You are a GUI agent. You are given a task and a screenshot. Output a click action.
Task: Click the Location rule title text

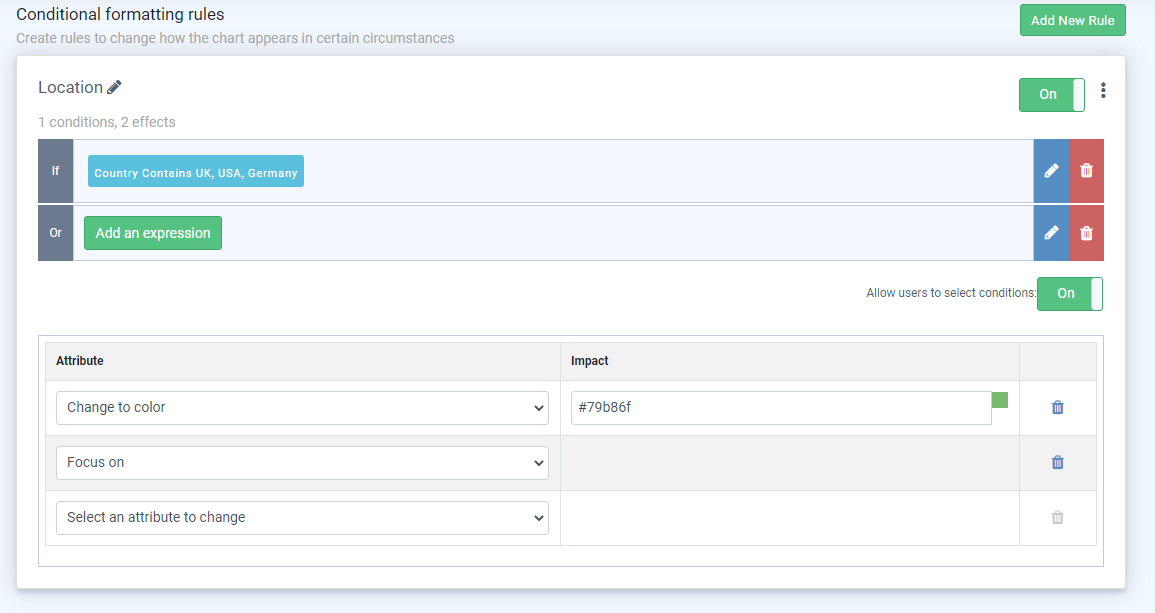[70, 88]
